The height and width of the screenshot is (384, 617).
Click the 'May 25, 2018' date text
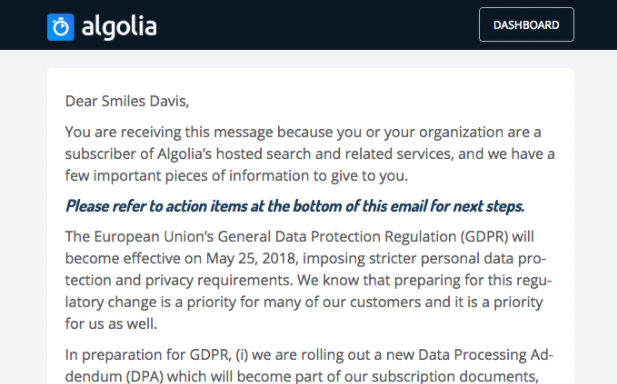[252, 258]
